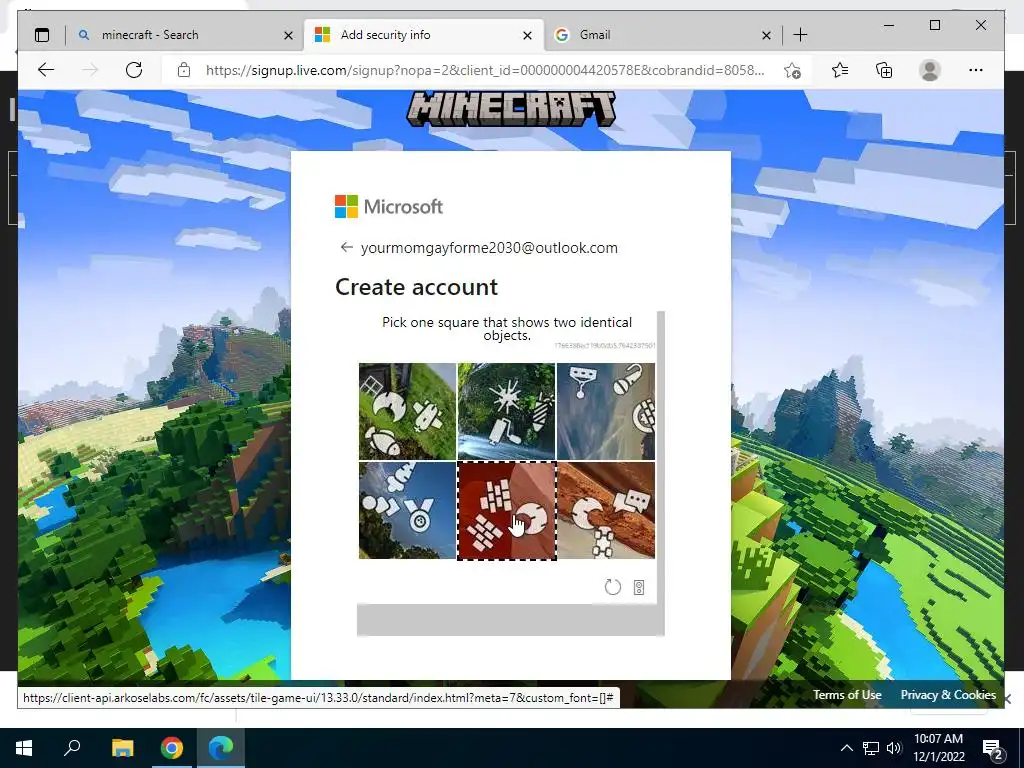Open the browser profile avatar
The height and width of the screenshot is (768, 1024).
929,70
